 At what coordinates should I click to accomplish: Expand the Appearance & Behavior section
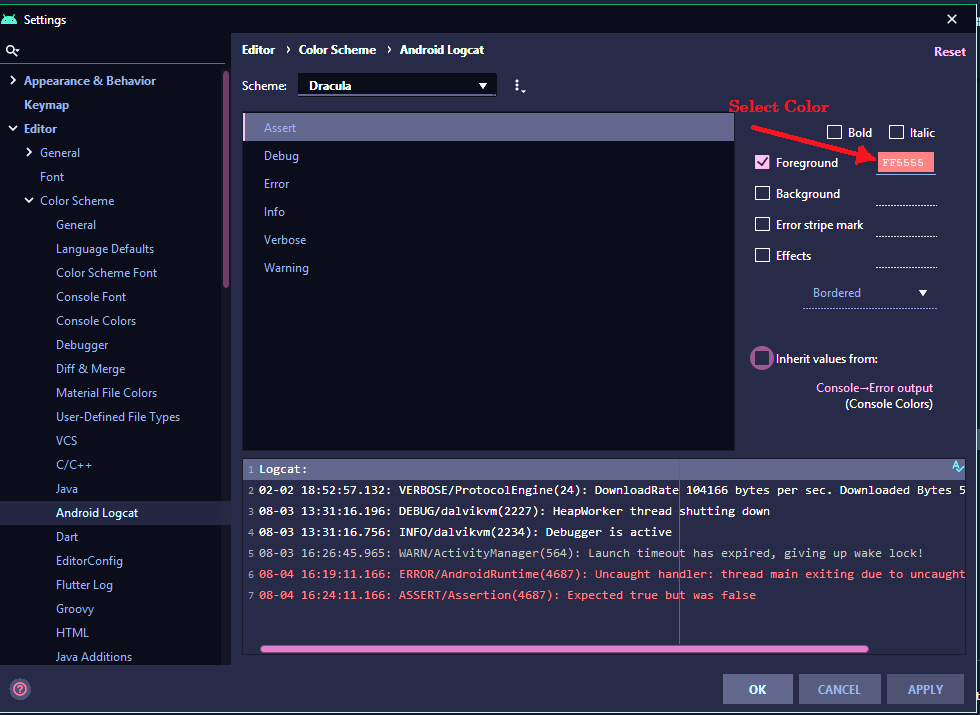pyautogui.click(x=13, y=81)
